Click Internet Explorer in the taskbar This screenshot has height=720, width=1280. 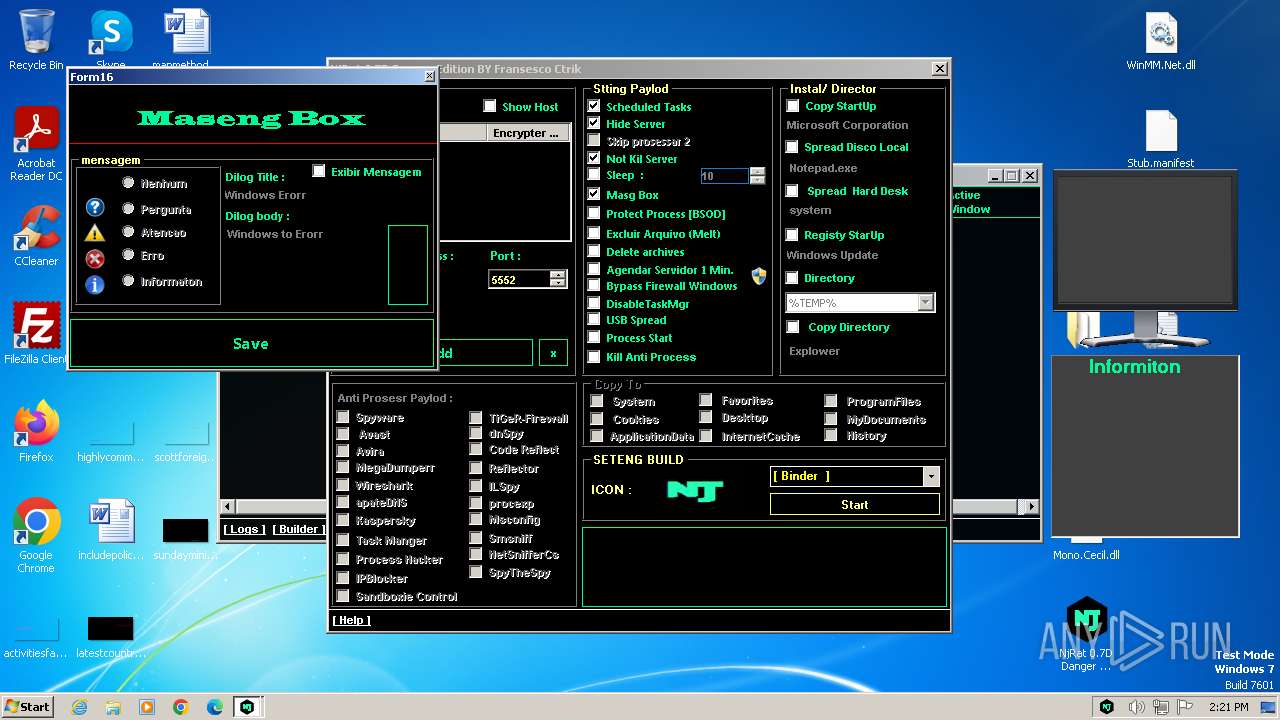pyautogui.click(x=79, y=707)
